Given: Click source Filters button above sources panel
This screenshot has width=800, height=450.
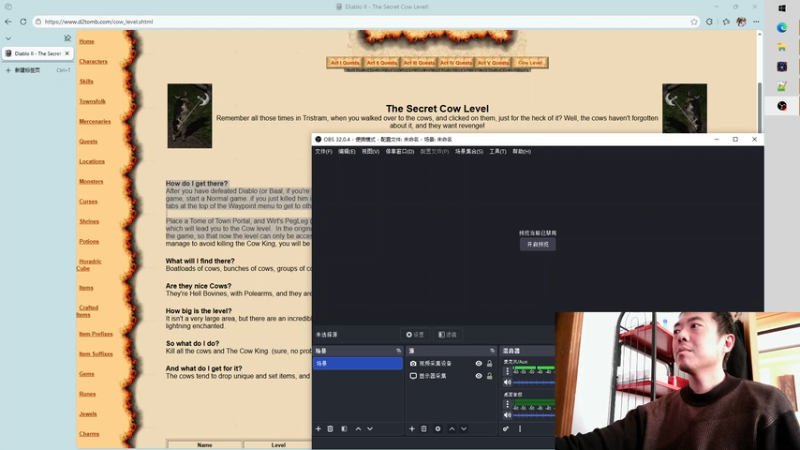Looking at the screenshot, I should pyautogui.click(x=447, y=335).
